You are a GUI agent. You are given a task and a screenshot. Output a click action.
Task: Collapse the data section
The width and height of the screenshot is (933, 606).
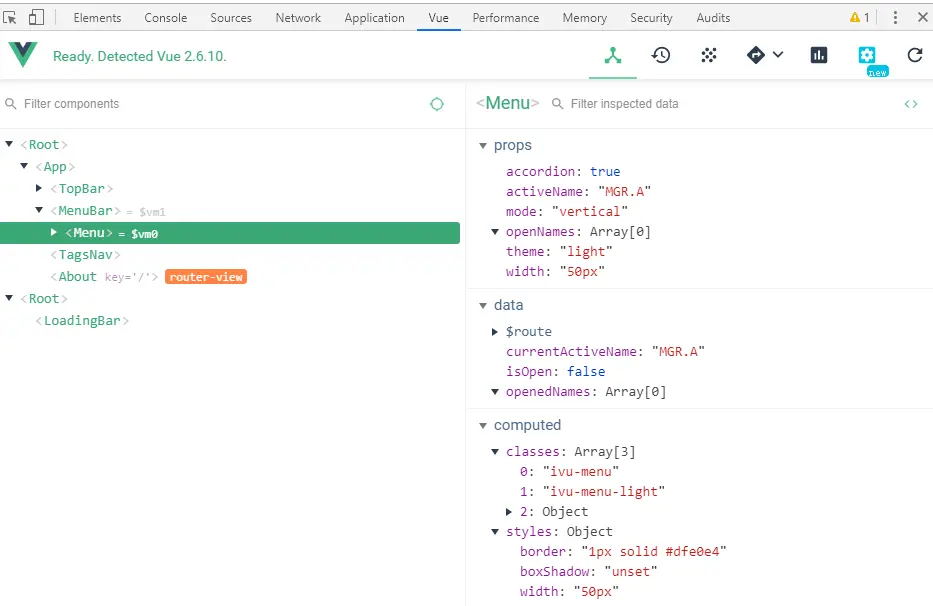(483, 305)
